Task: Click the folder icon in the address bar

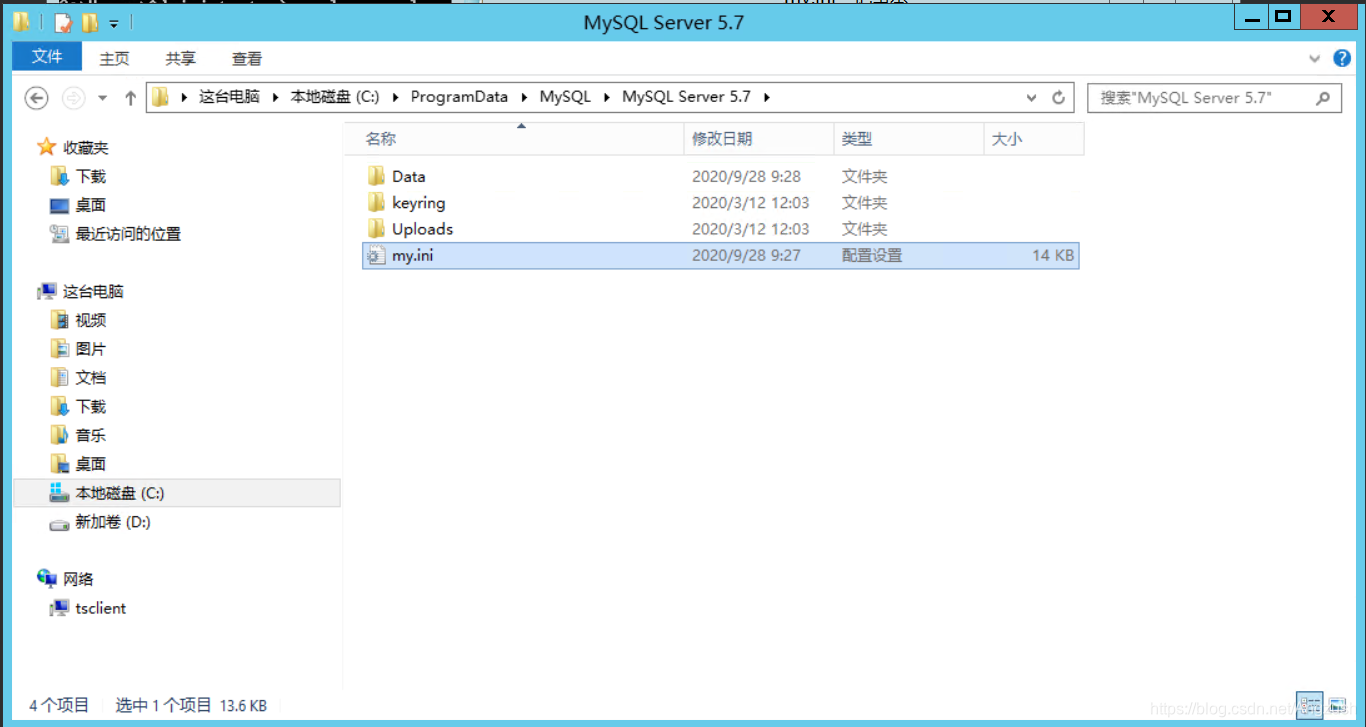Action: pos(160,97)
